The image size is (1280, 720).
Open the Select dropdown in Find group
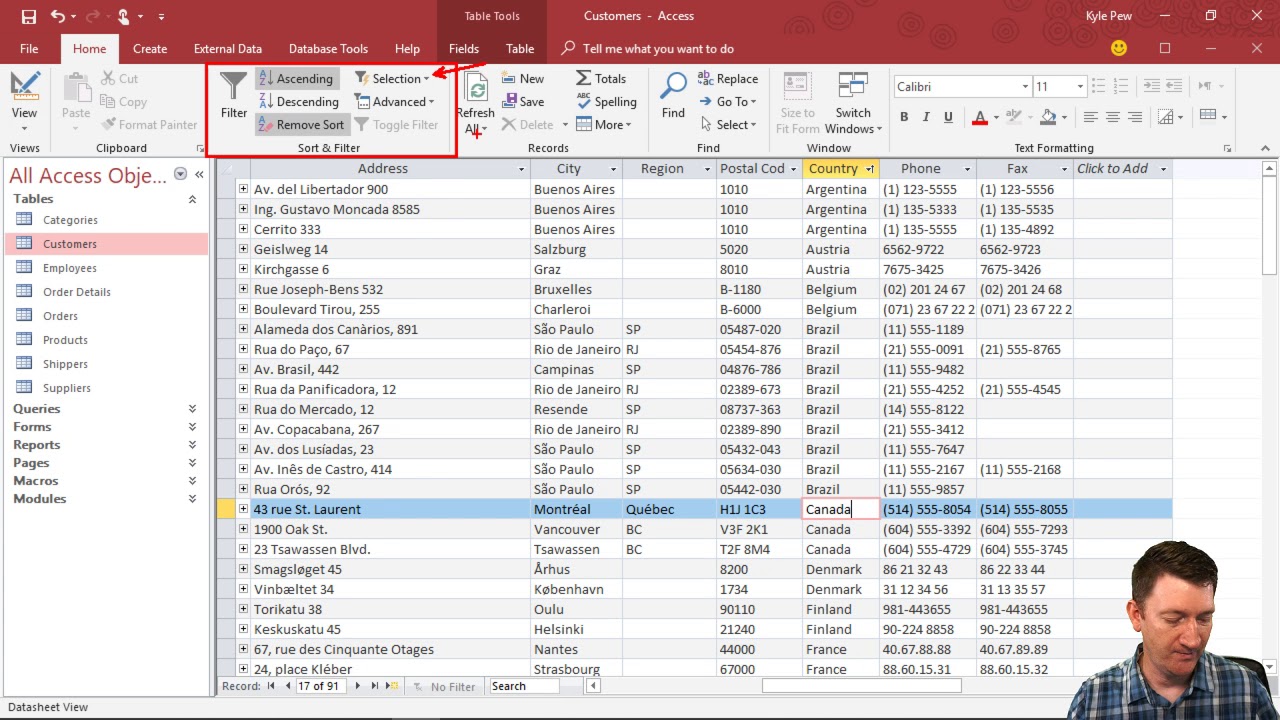tap(728, 125)
